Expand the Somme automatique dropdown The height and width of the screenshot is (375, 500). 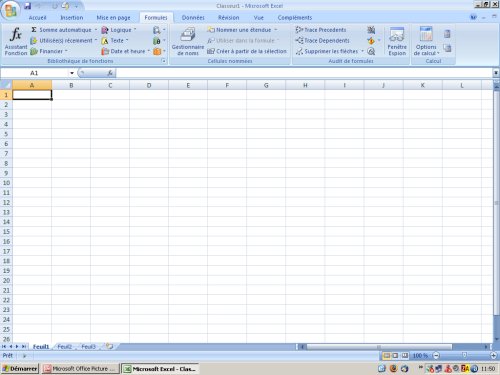tap(96, 30)
